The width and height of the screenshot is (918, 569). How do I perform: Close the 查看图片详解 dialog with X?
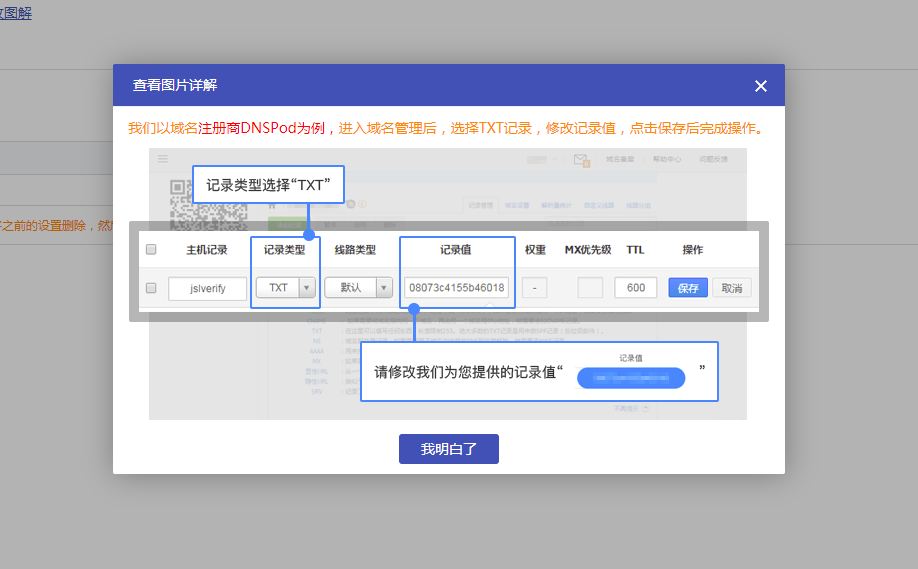[x=760, y=86]
